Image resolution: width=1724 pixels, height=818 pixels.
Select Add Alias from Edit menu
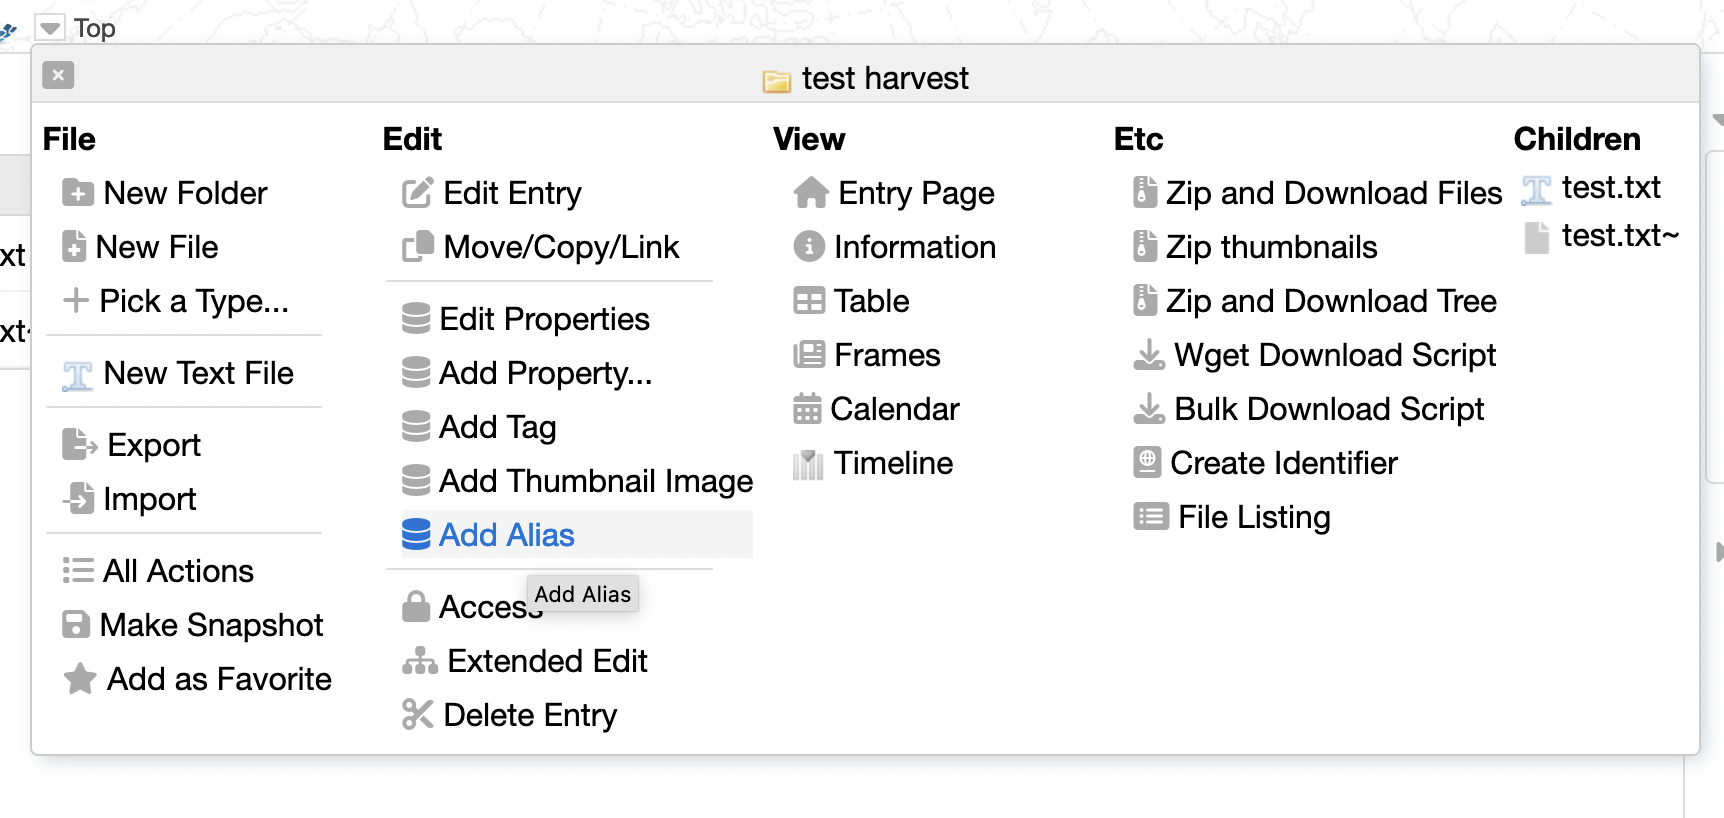tap(506, 535)
